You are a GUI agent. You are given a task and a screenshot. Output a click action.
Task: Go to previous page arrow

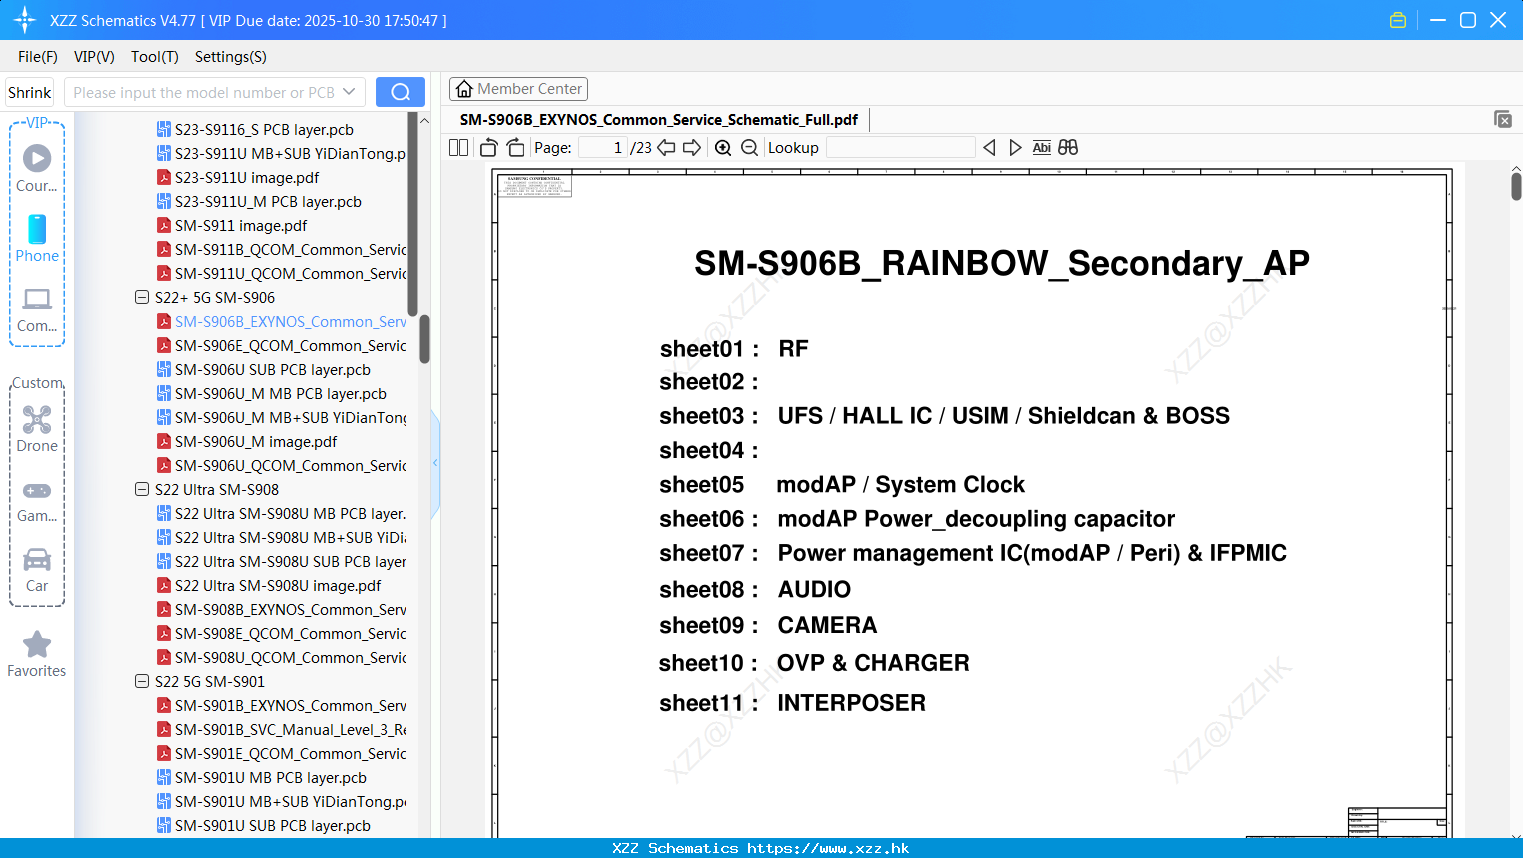pos(666,147)
